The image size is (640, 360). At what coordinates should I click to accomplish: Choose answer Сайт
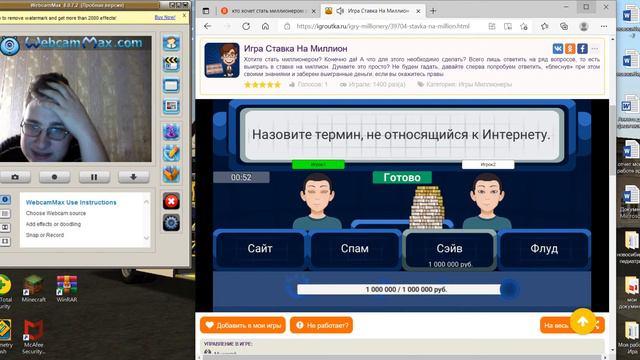coord(260,249)
